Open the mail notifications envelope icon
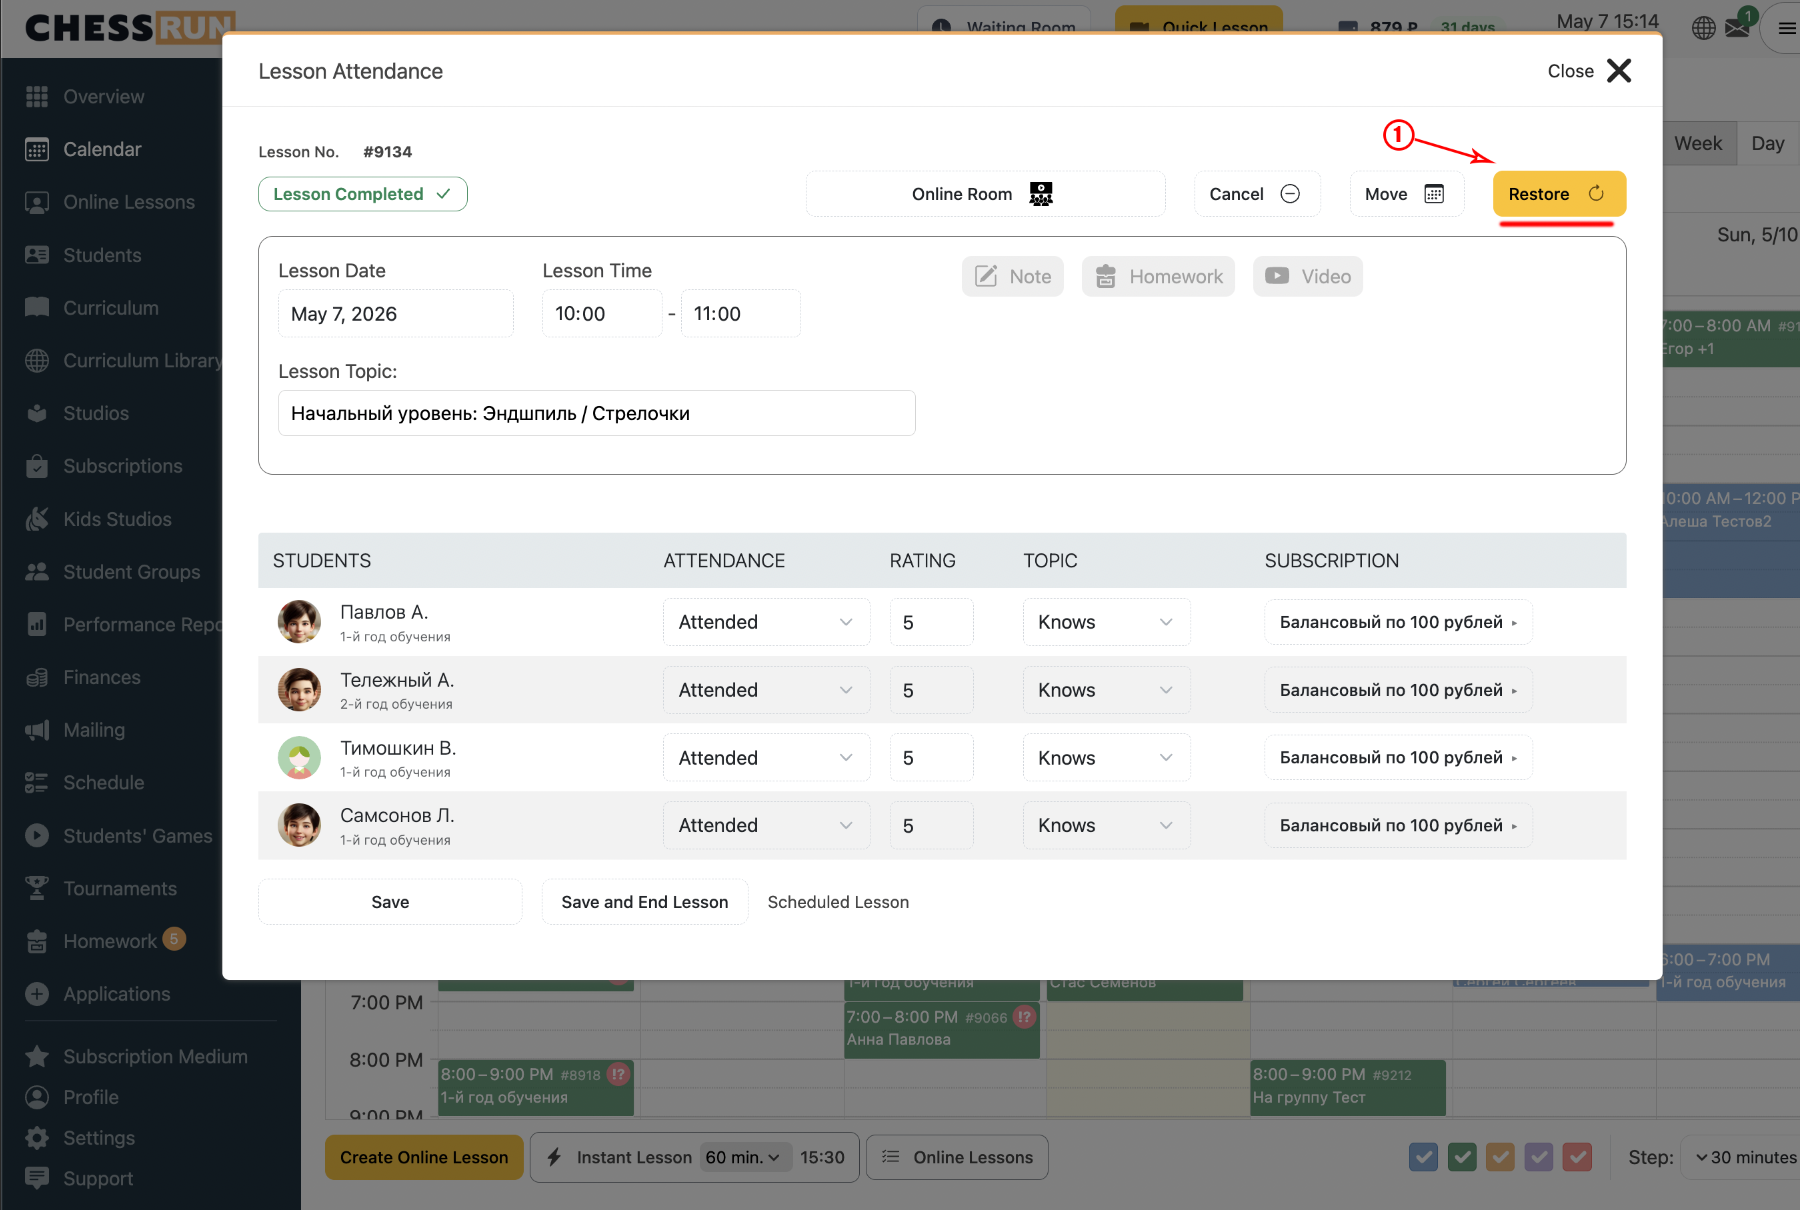This screenshot has width=1800, height=1210. pos(1738,28)
